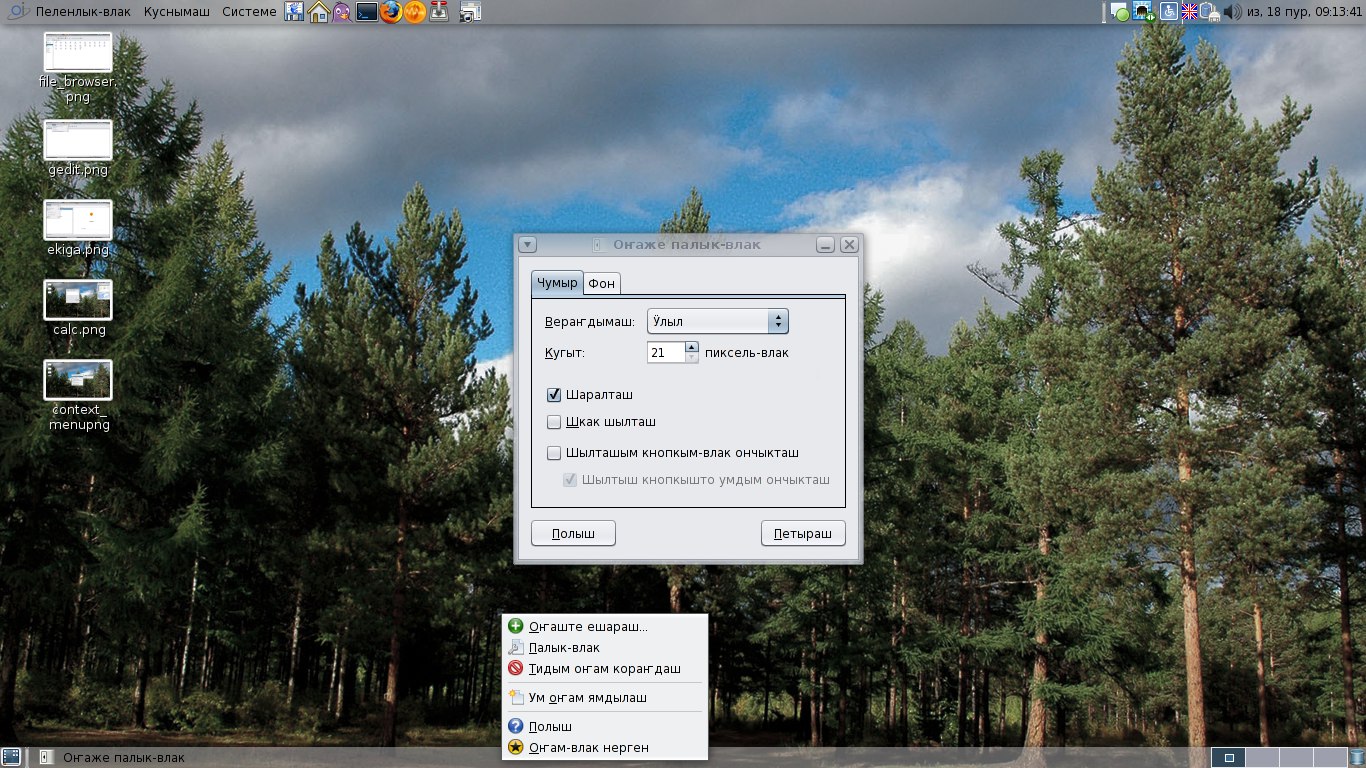Viewport: 1366px width, 768px height.
Task: Tick Шылташым кнопкым-влак ончыкташ checkbox
Action: tap(554, 453)
